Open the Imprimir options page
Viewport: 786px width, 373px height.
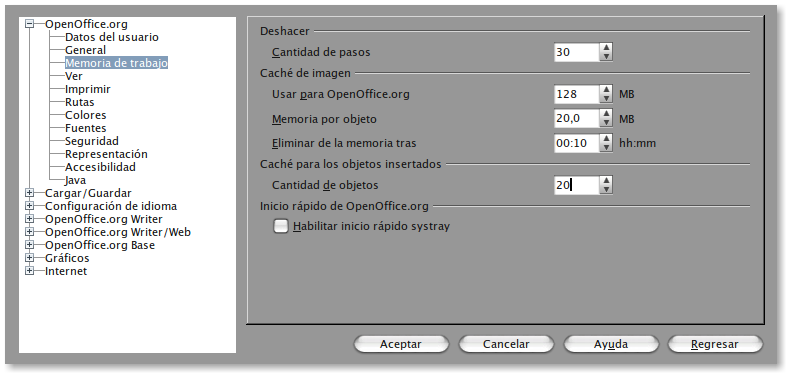click(88, 89)
